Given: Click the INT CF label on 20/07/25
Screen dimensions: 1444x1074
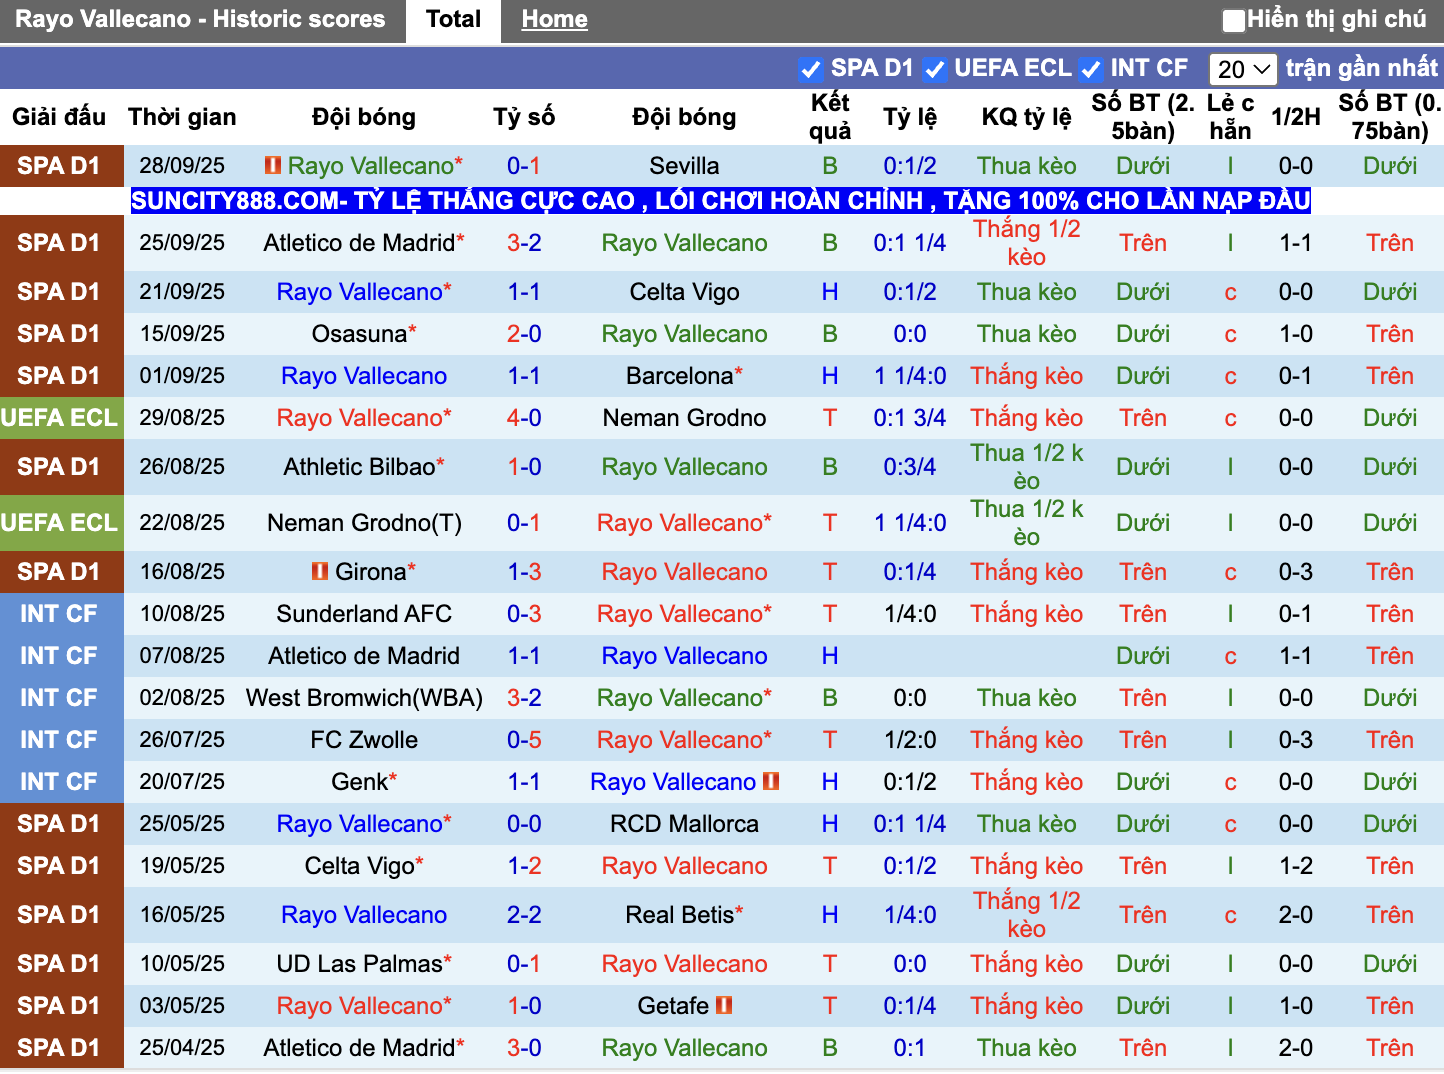Looking at the screenshot, I should click(x=59, y=782).
